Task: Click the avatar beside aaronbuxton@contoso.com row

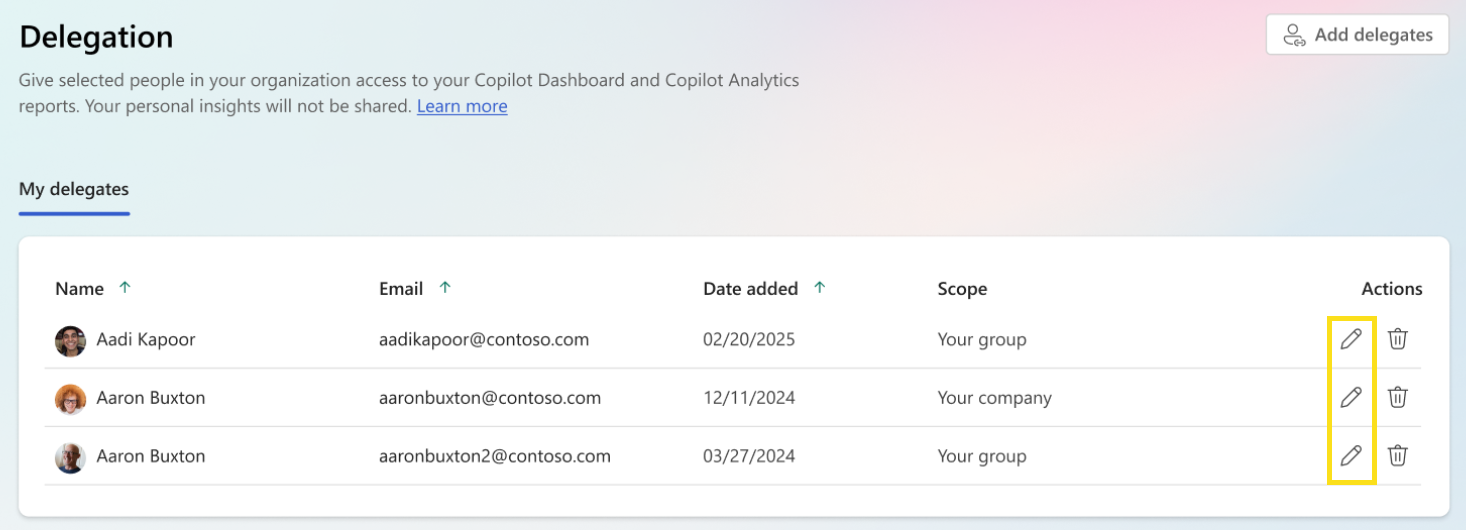Action: (70, 398)
